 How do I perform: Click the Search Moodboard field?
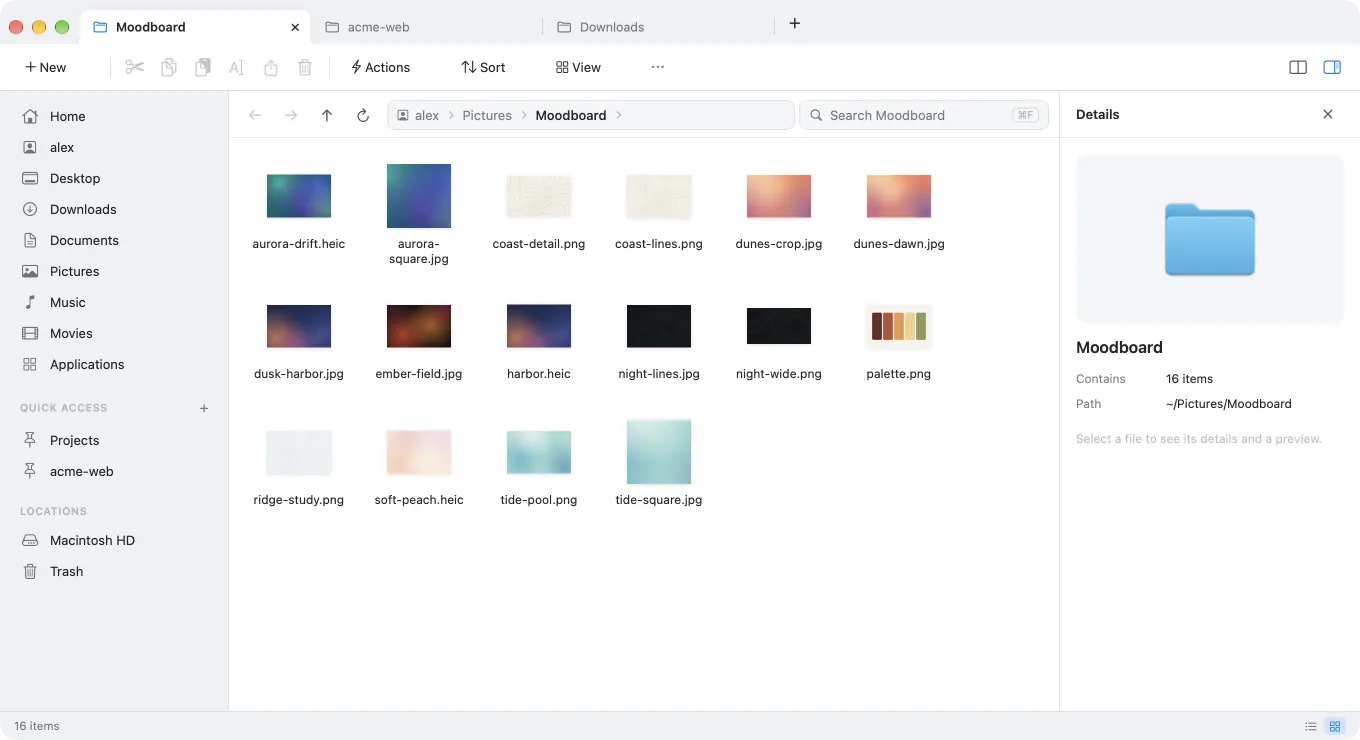coord(924,115)
